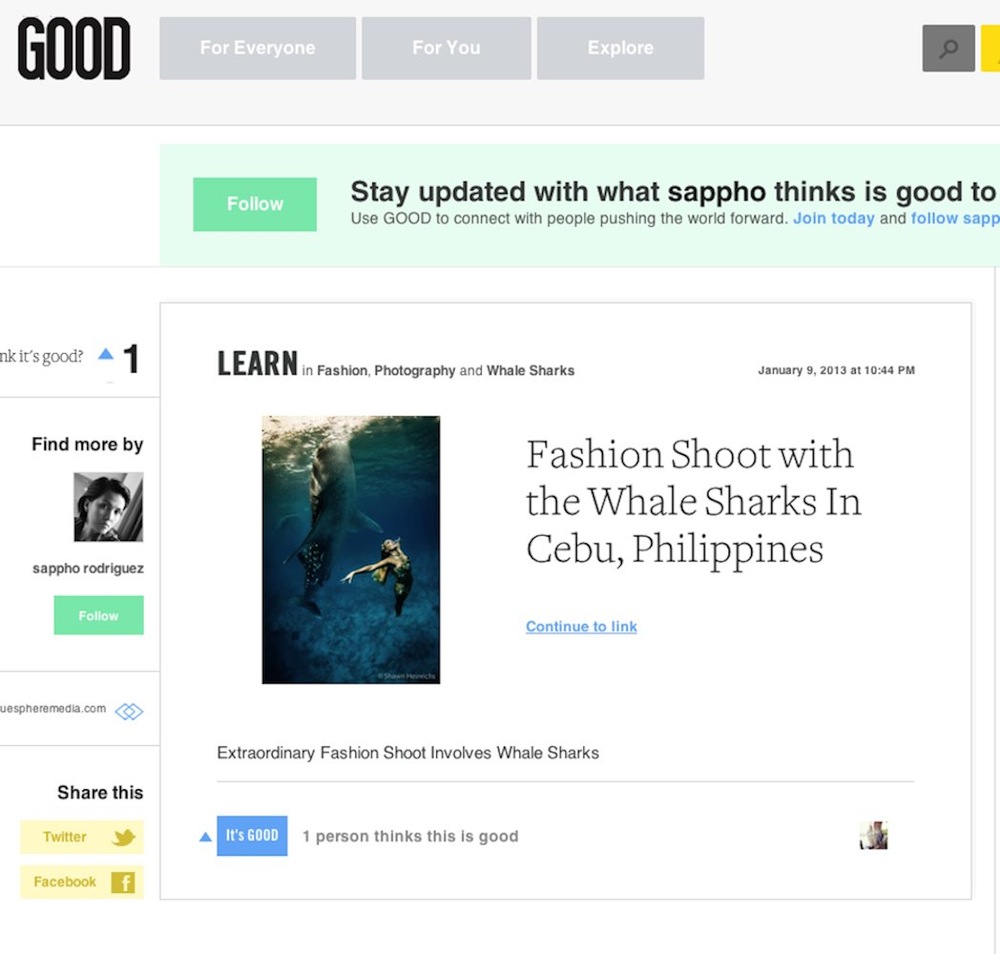Click the whale shark underwater photo thumbnail
The width and height of the screenshot is (1000, 954).
click(351, 550)
